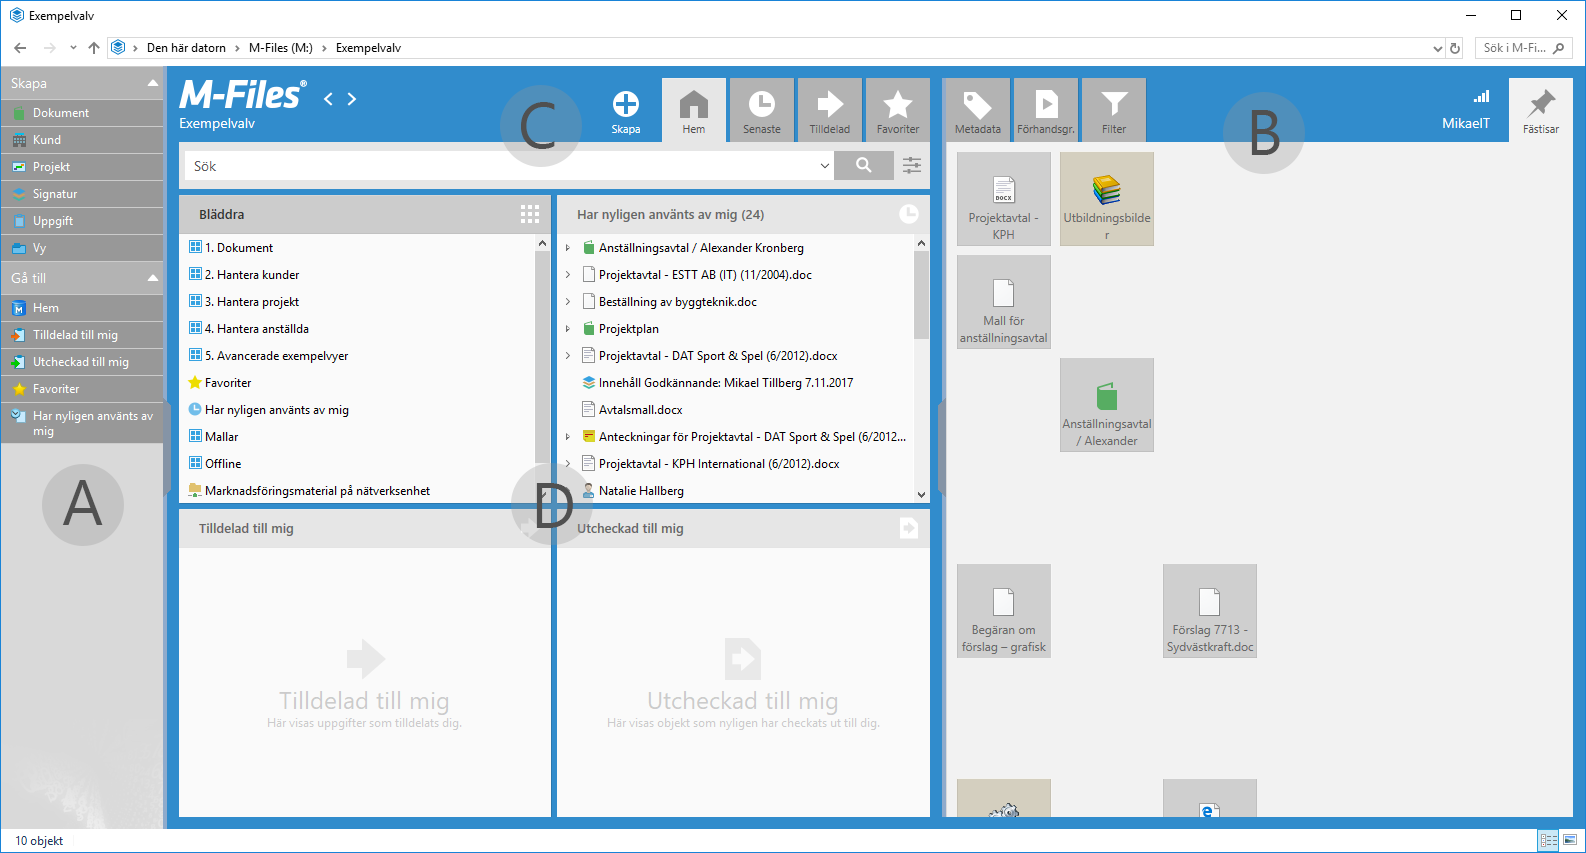Click the magnifier search button
The width and height of the screenshot is (1586, 853).
[864, 166]
